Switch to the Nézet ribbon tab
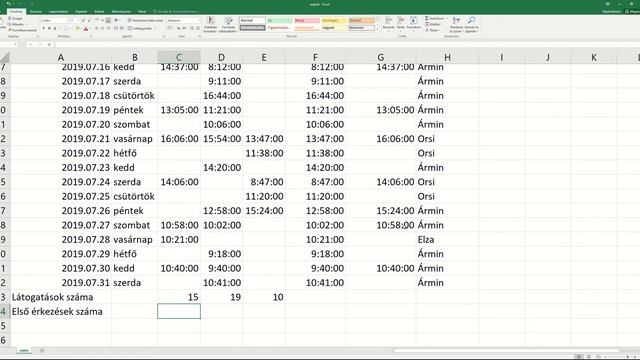This screenshot has height=360, width=640. click(142, 11)
